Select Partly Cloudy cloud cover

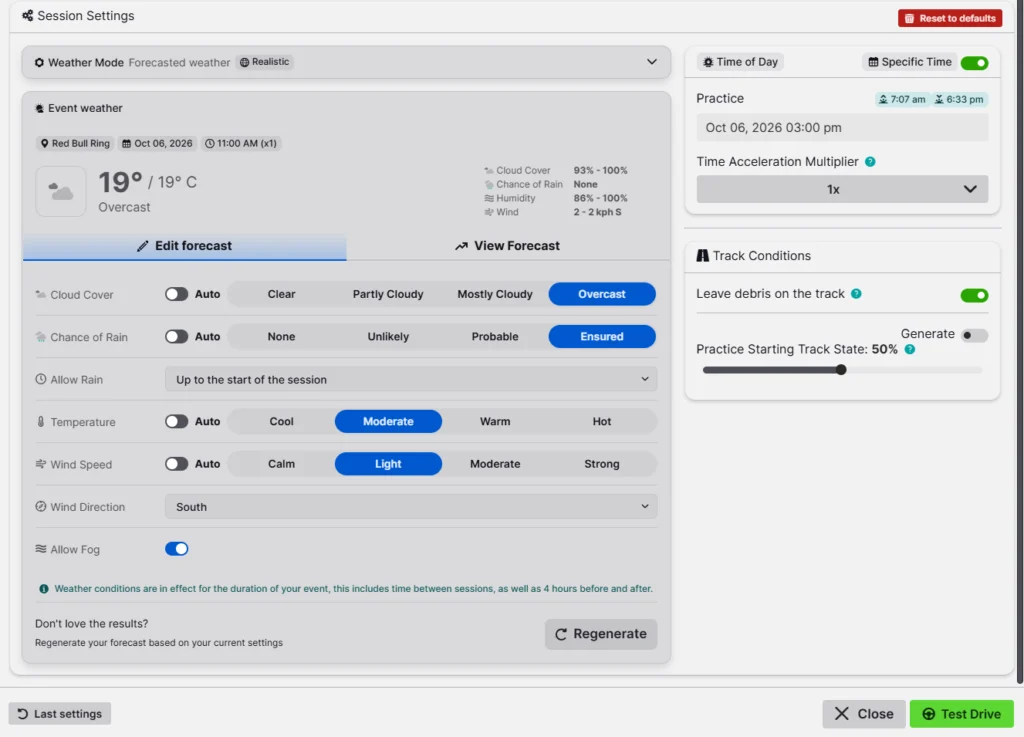coord(388,294)
